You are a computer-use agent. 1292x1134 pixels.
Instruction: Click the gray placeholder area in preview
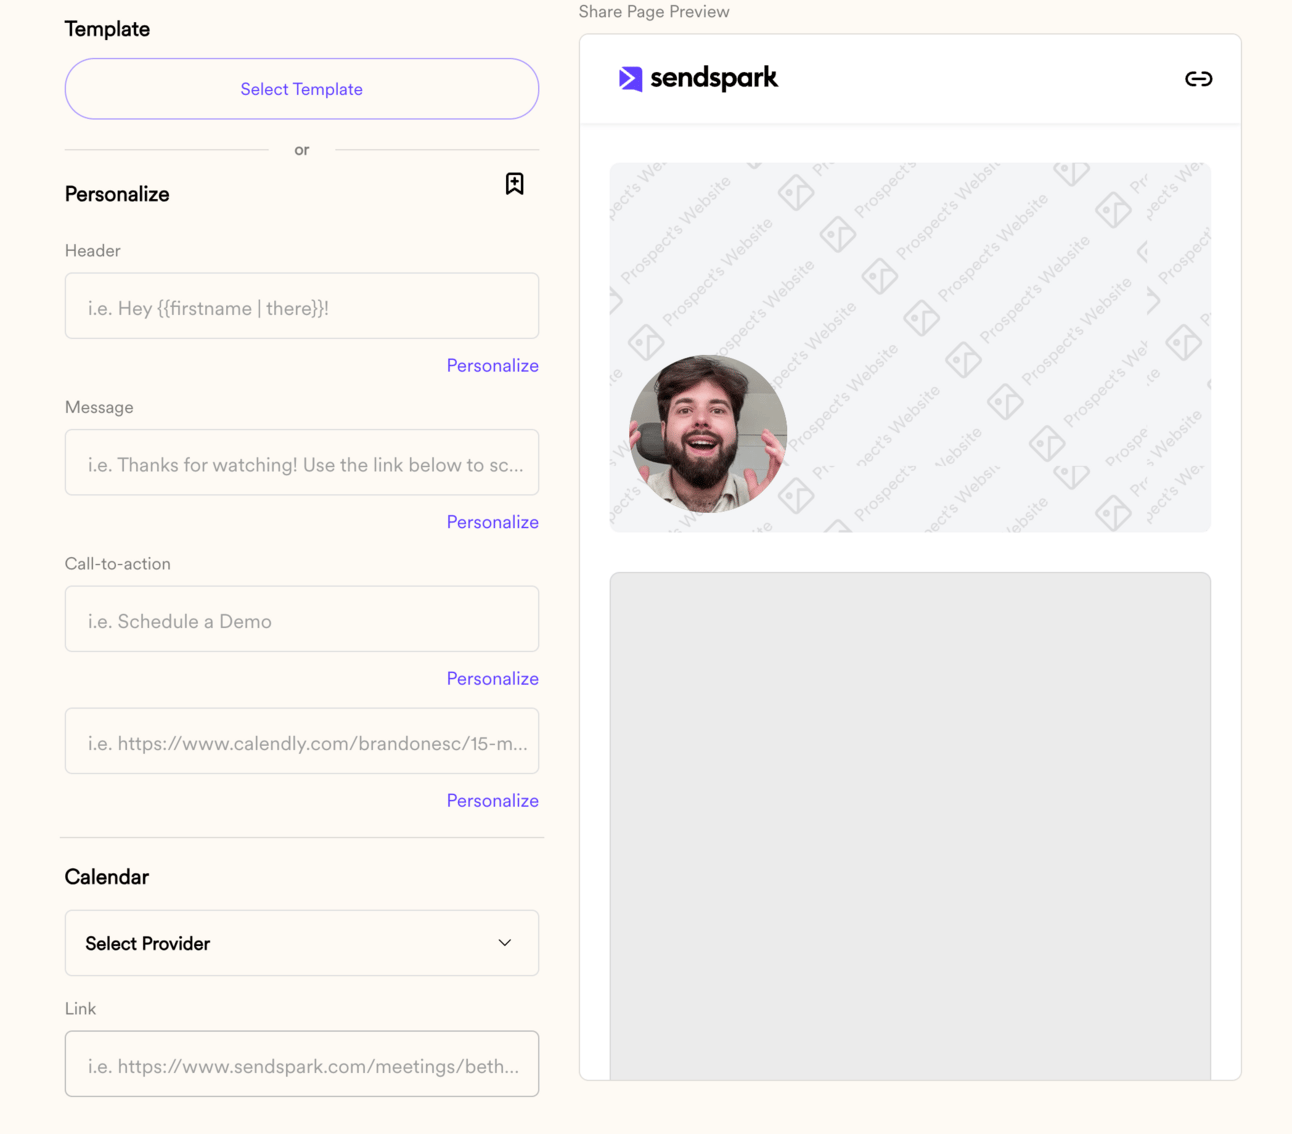click(x=910, y=826)
